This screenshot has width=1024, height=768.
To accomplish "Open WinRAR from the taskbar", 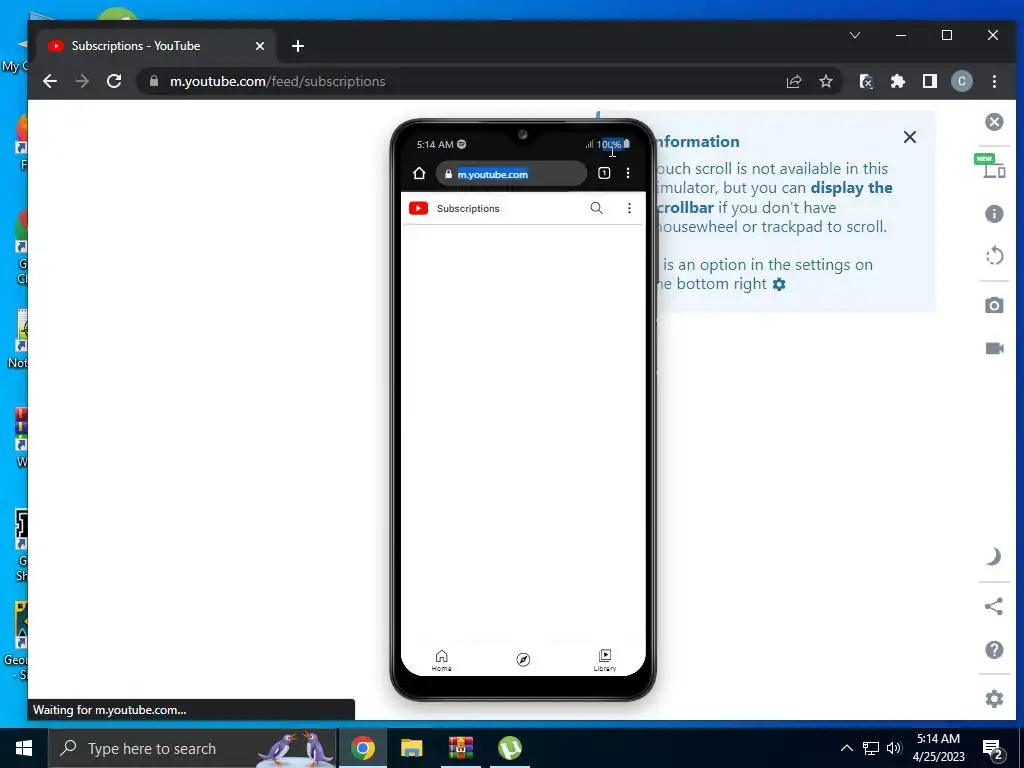I will (460, 748).
